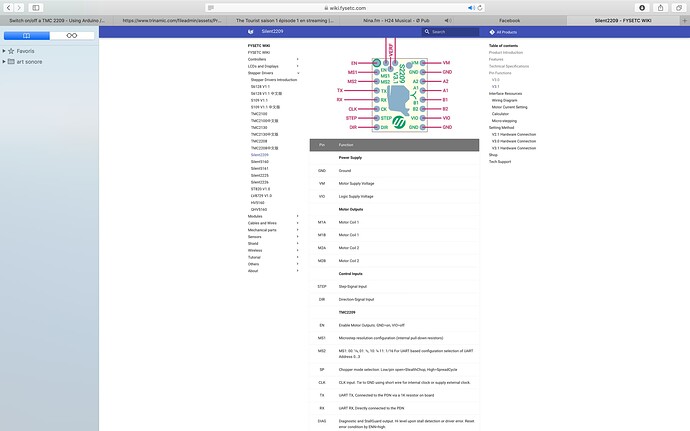
Task: Expand the Controllers menu chevron
Action: [x=297, y=59]
